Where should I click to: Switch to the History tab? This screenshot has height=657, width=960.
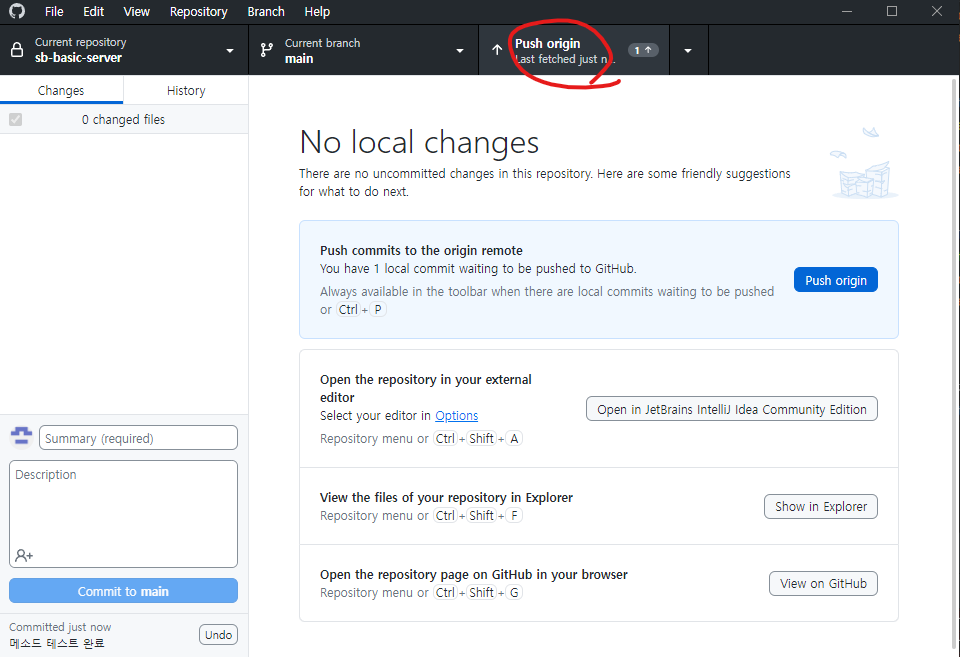pyautogui.click(x=186, y=91)
